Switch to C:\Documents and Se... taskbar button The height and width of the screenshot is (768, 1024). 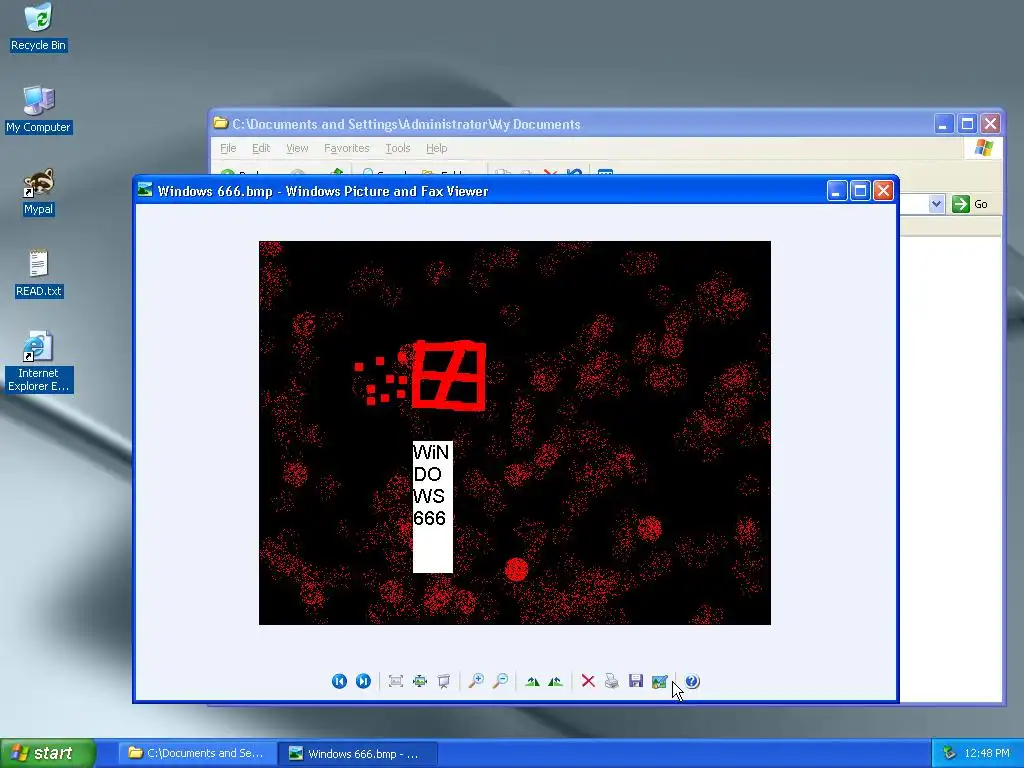pyautogui.click(x=196, y=753)
